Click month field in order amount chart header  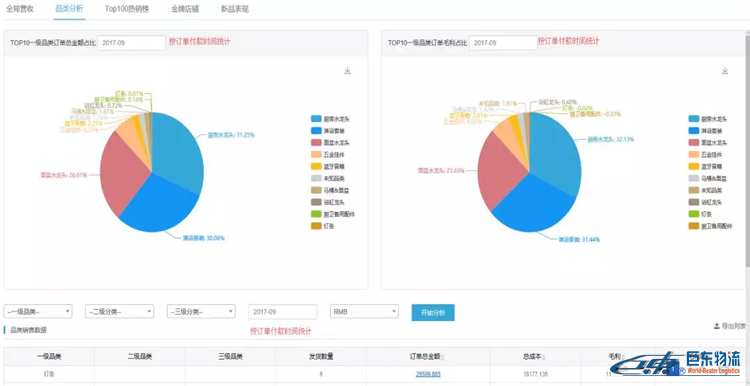[132, 43]
